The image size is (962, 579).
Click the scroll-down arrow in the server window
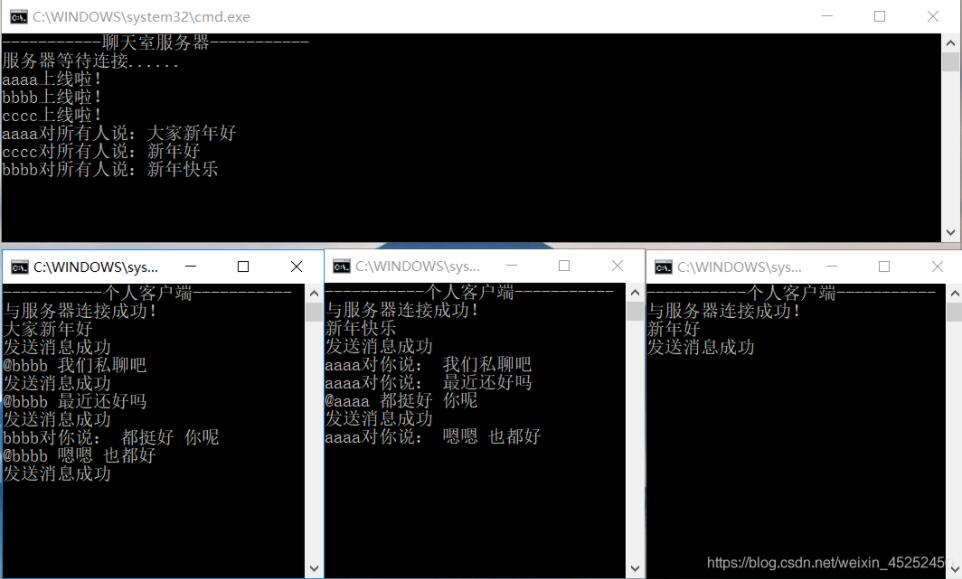950,232
